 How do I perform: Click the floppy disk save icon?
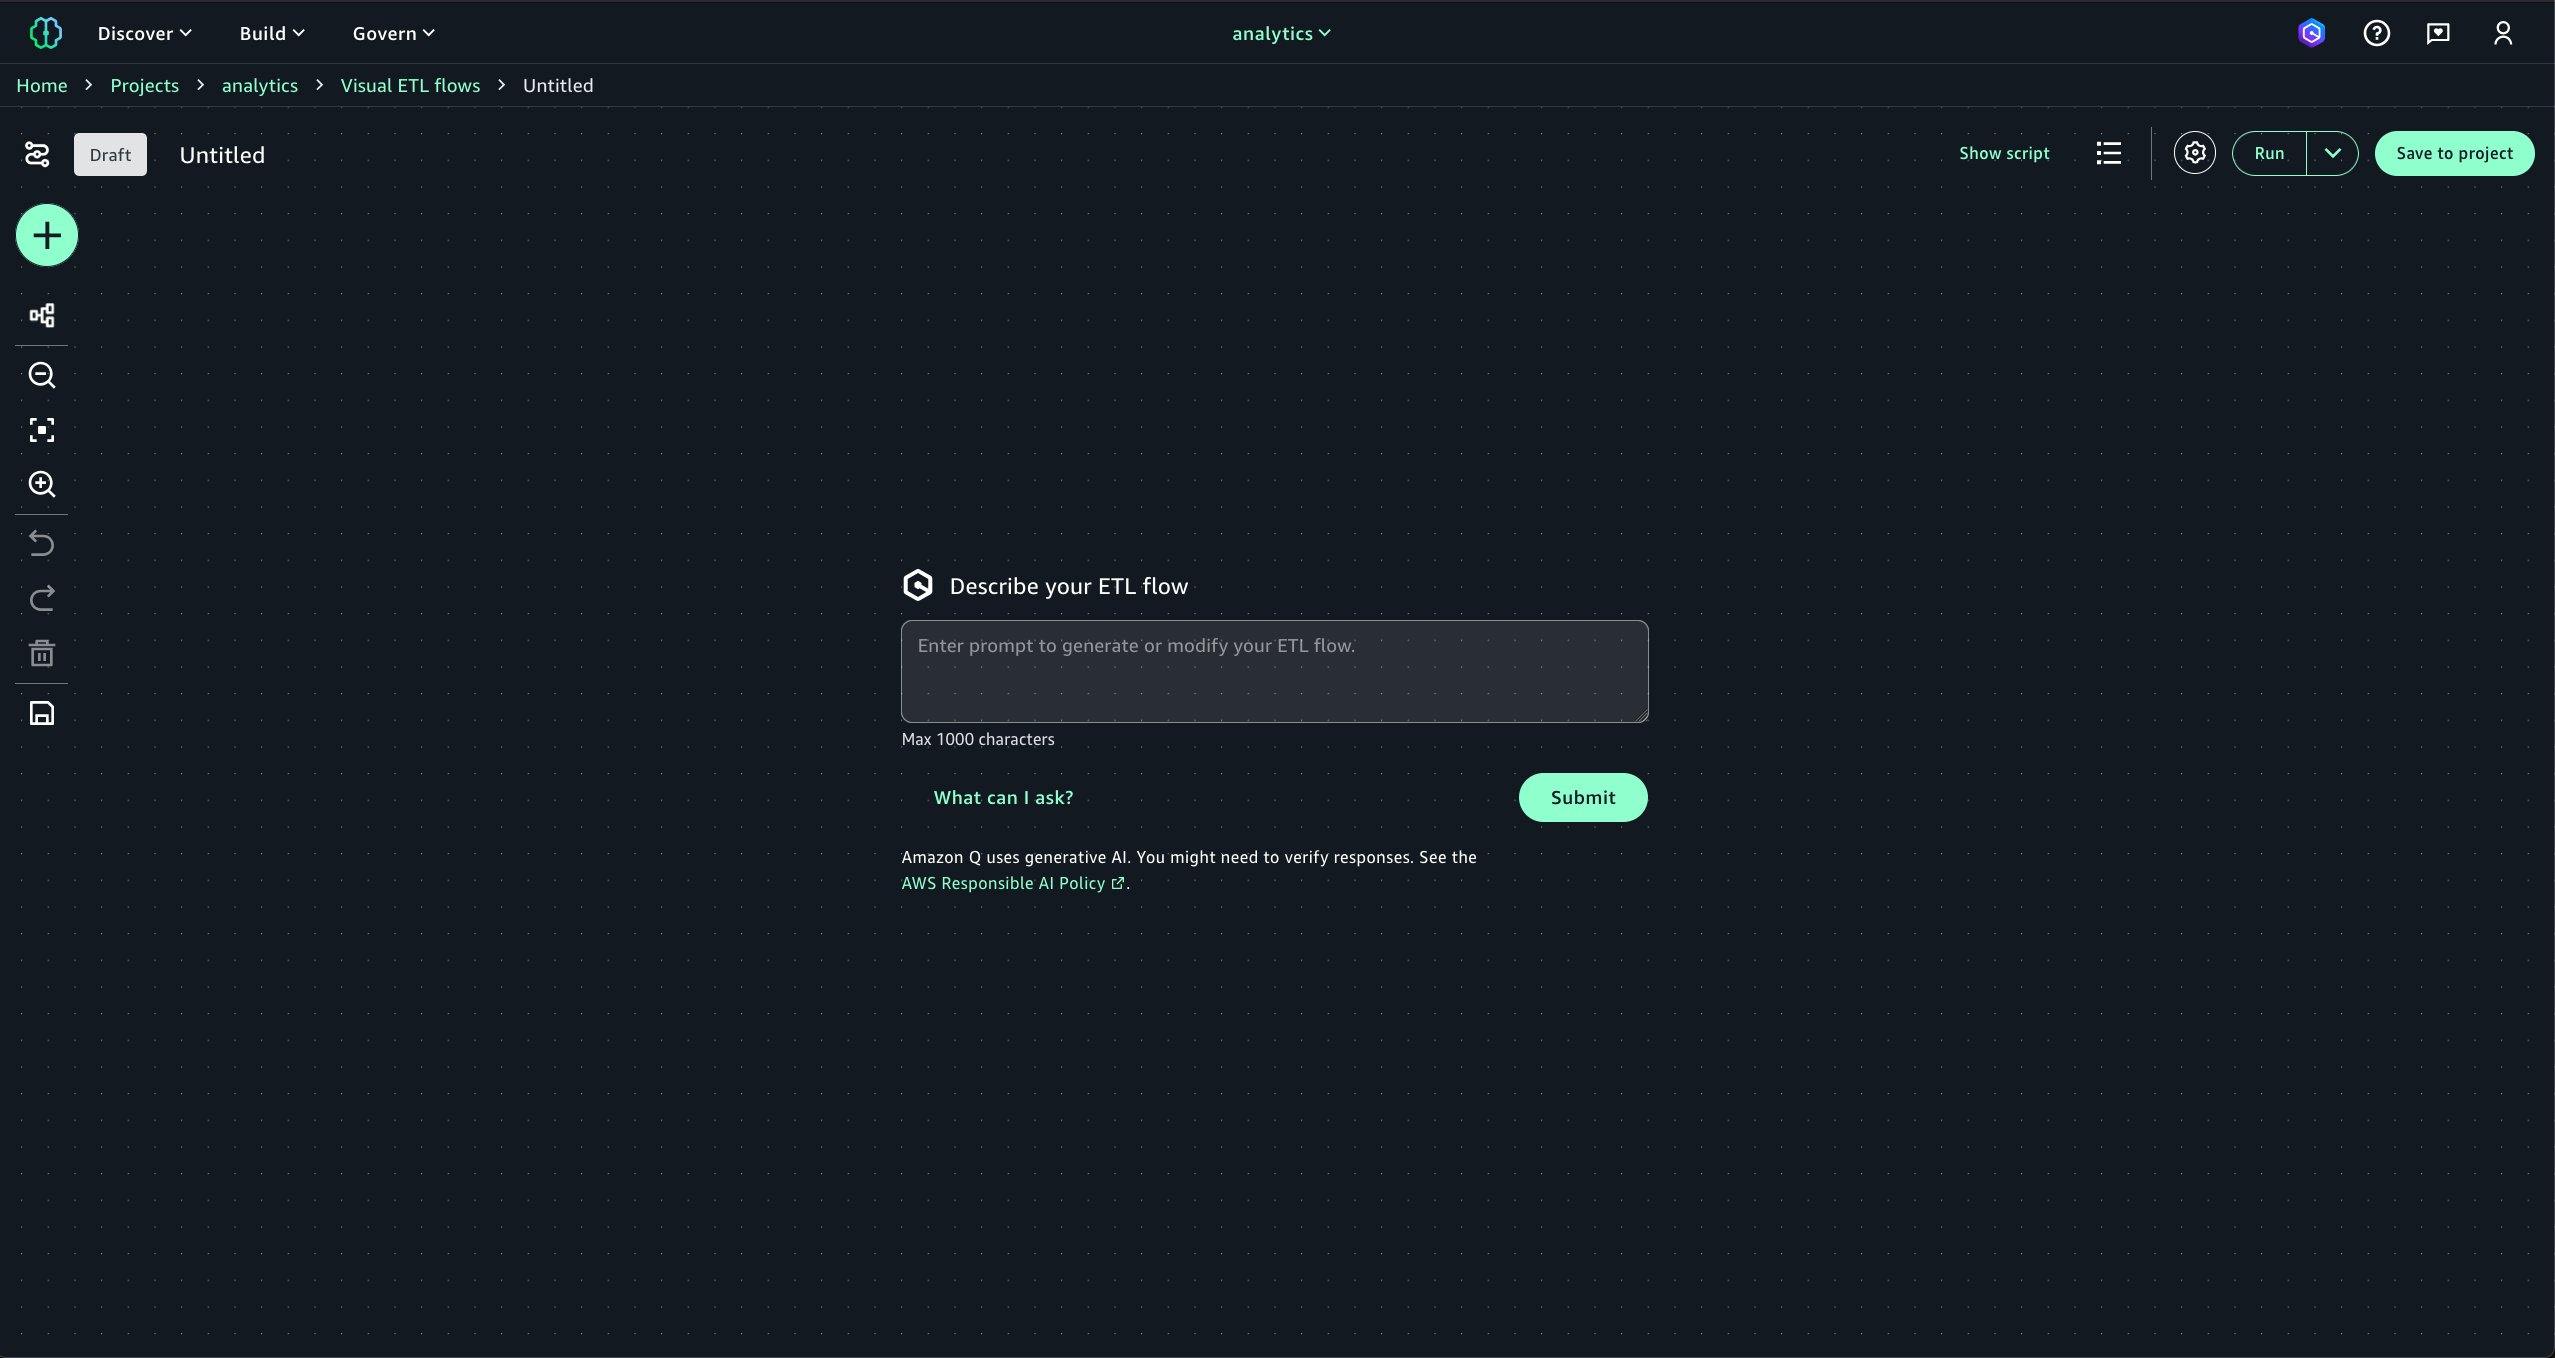(x=42, y=713)
